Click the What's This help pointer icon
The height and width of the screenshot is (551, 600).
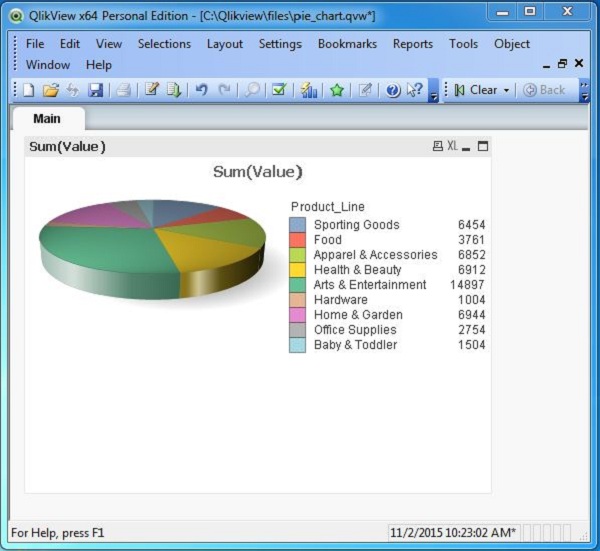point(415,90)
